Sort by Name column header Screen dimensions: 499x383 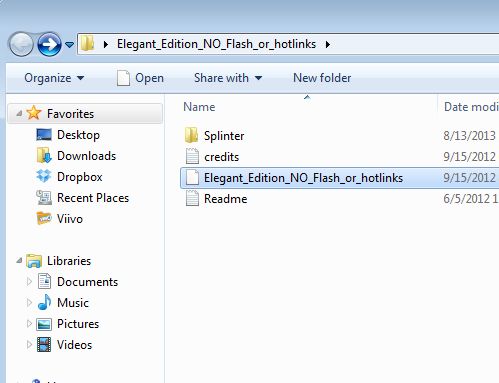199,107
